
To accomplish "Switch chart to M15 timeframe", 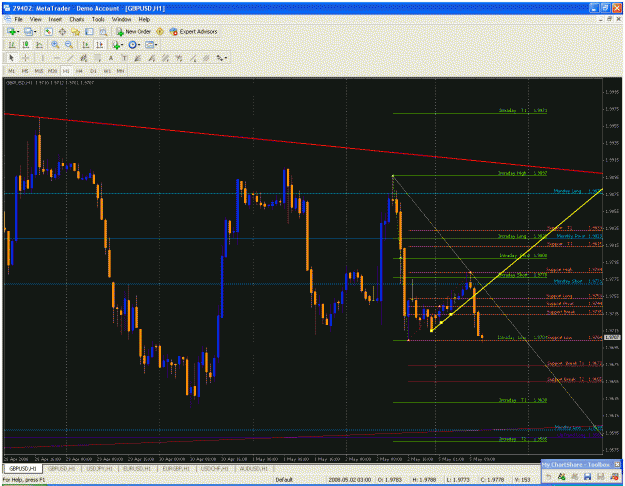I will click(39, 71).
